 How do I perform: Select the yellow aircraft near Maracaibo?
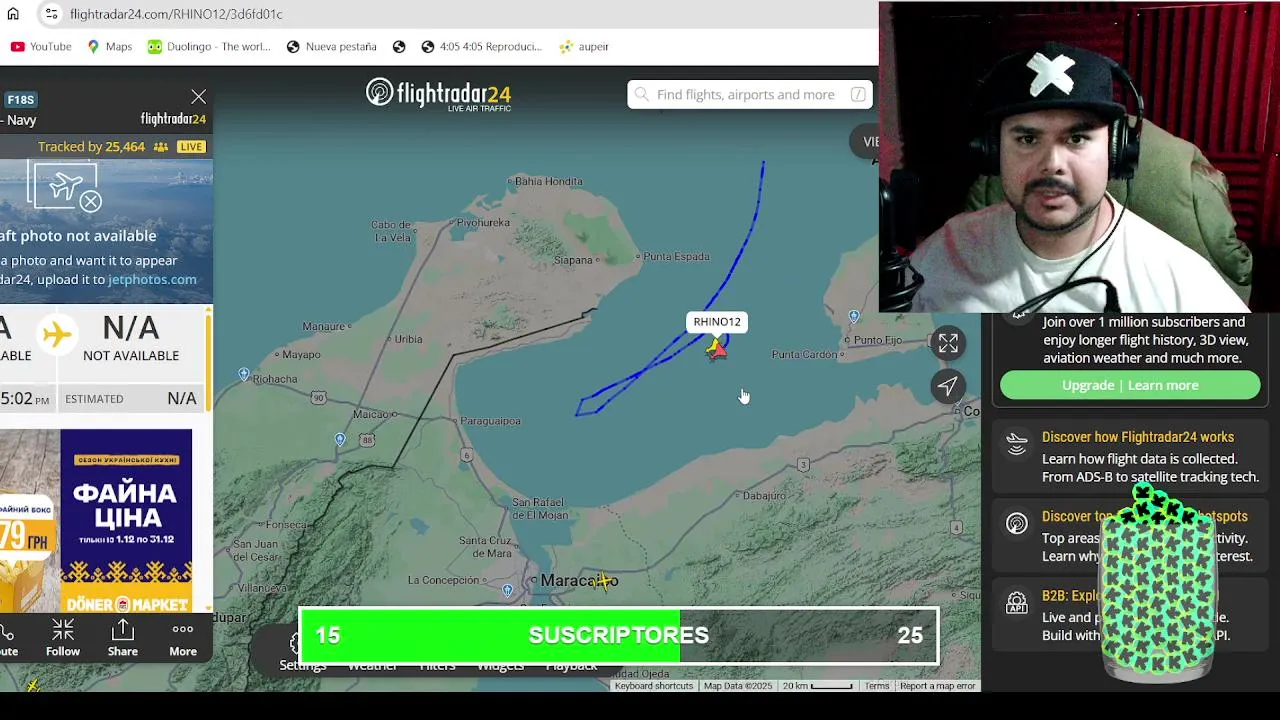602,581
